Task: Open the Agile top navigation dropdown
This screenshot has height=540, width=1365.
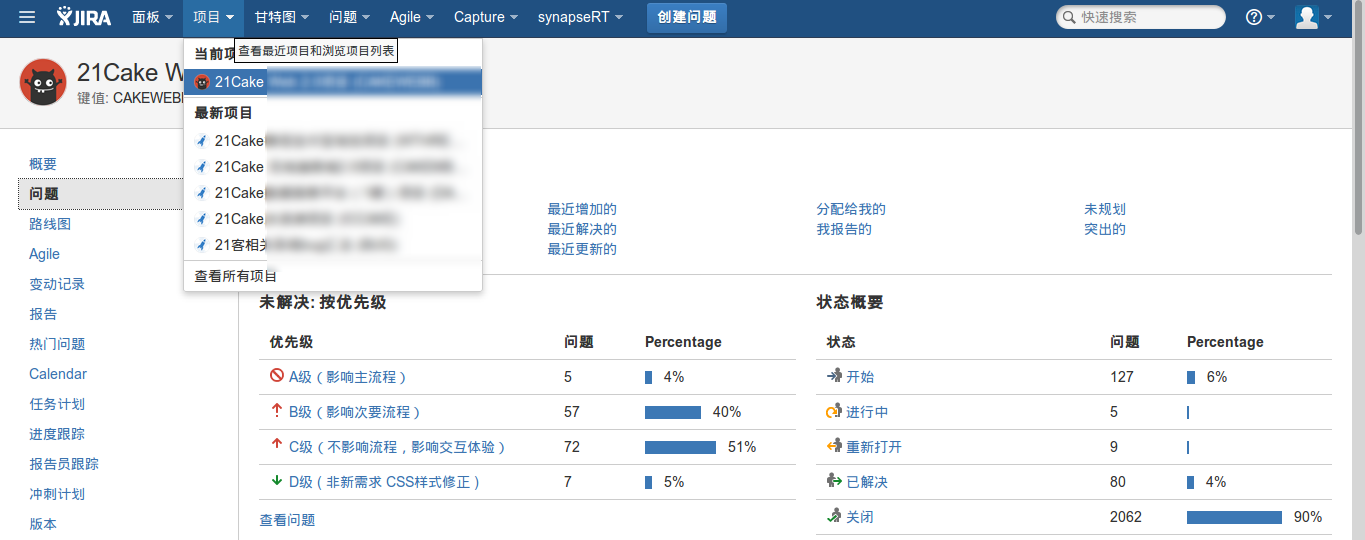Action: click(412, 17)
